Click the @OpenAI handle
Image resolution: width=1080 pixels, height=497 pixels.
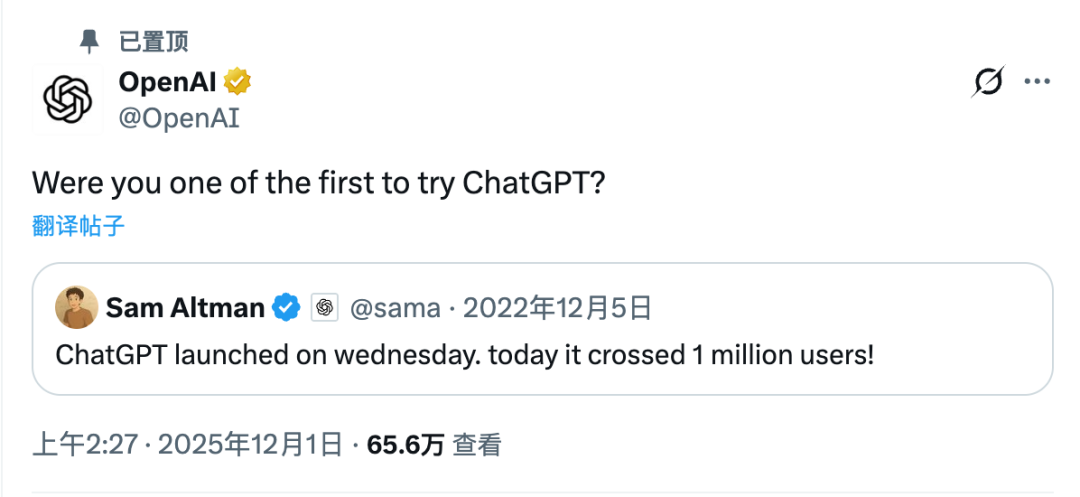[178, 118]
